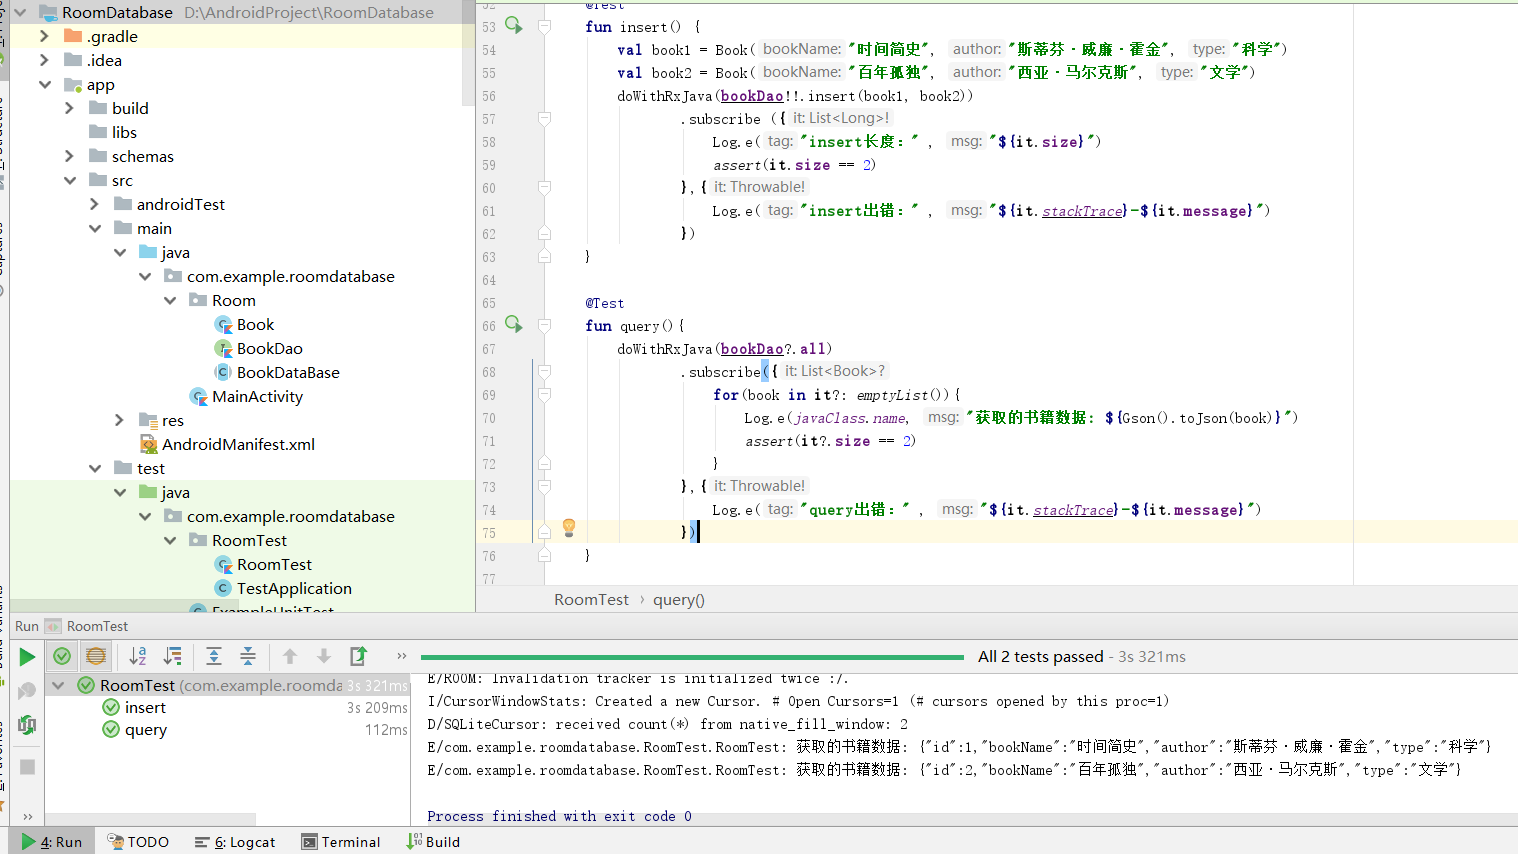Click the Rerun Failed Tests icon
The height and width of the screenshot is (854, 1518).
[27, 691]
